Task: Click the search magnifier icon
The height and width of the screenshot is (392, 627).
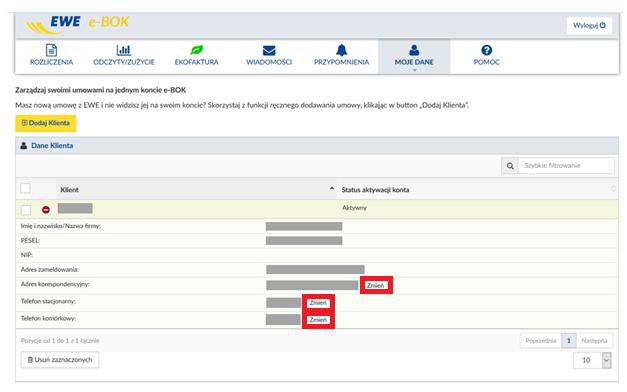Action: click(510, 166)
